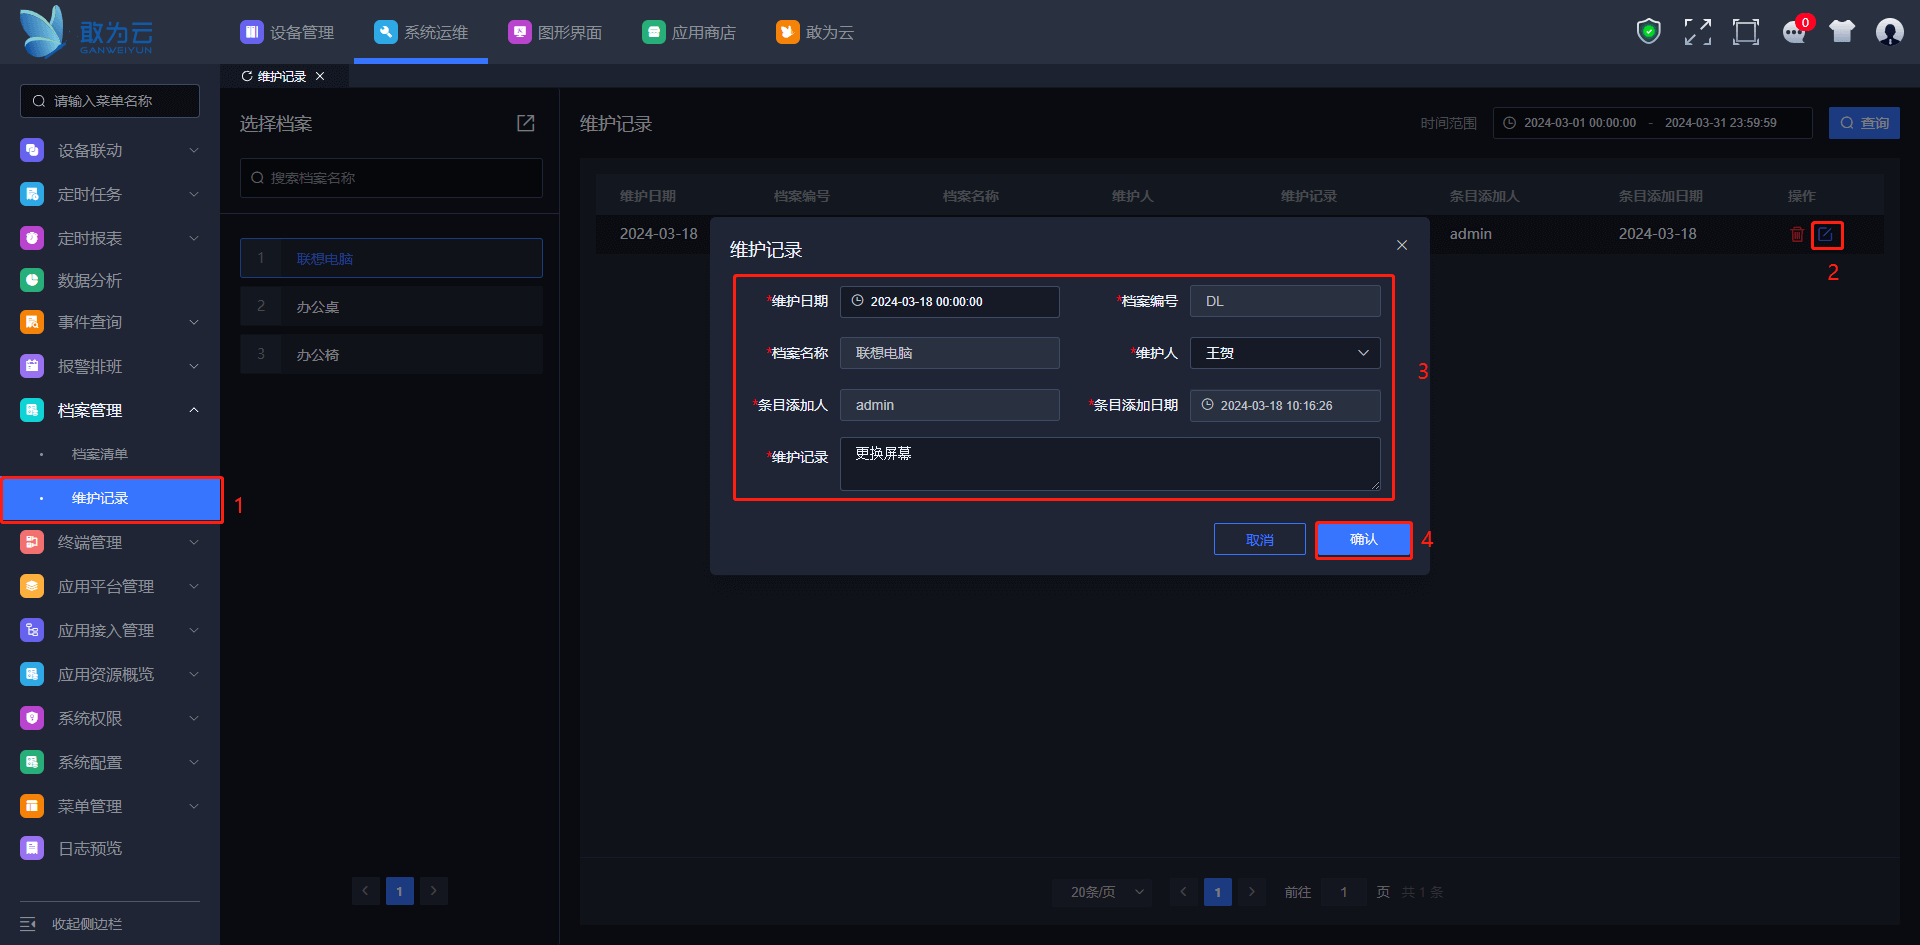Close the 维护记录 dialog
The width and height of the screenshot is (1920, 945).
click(1402, 245)
